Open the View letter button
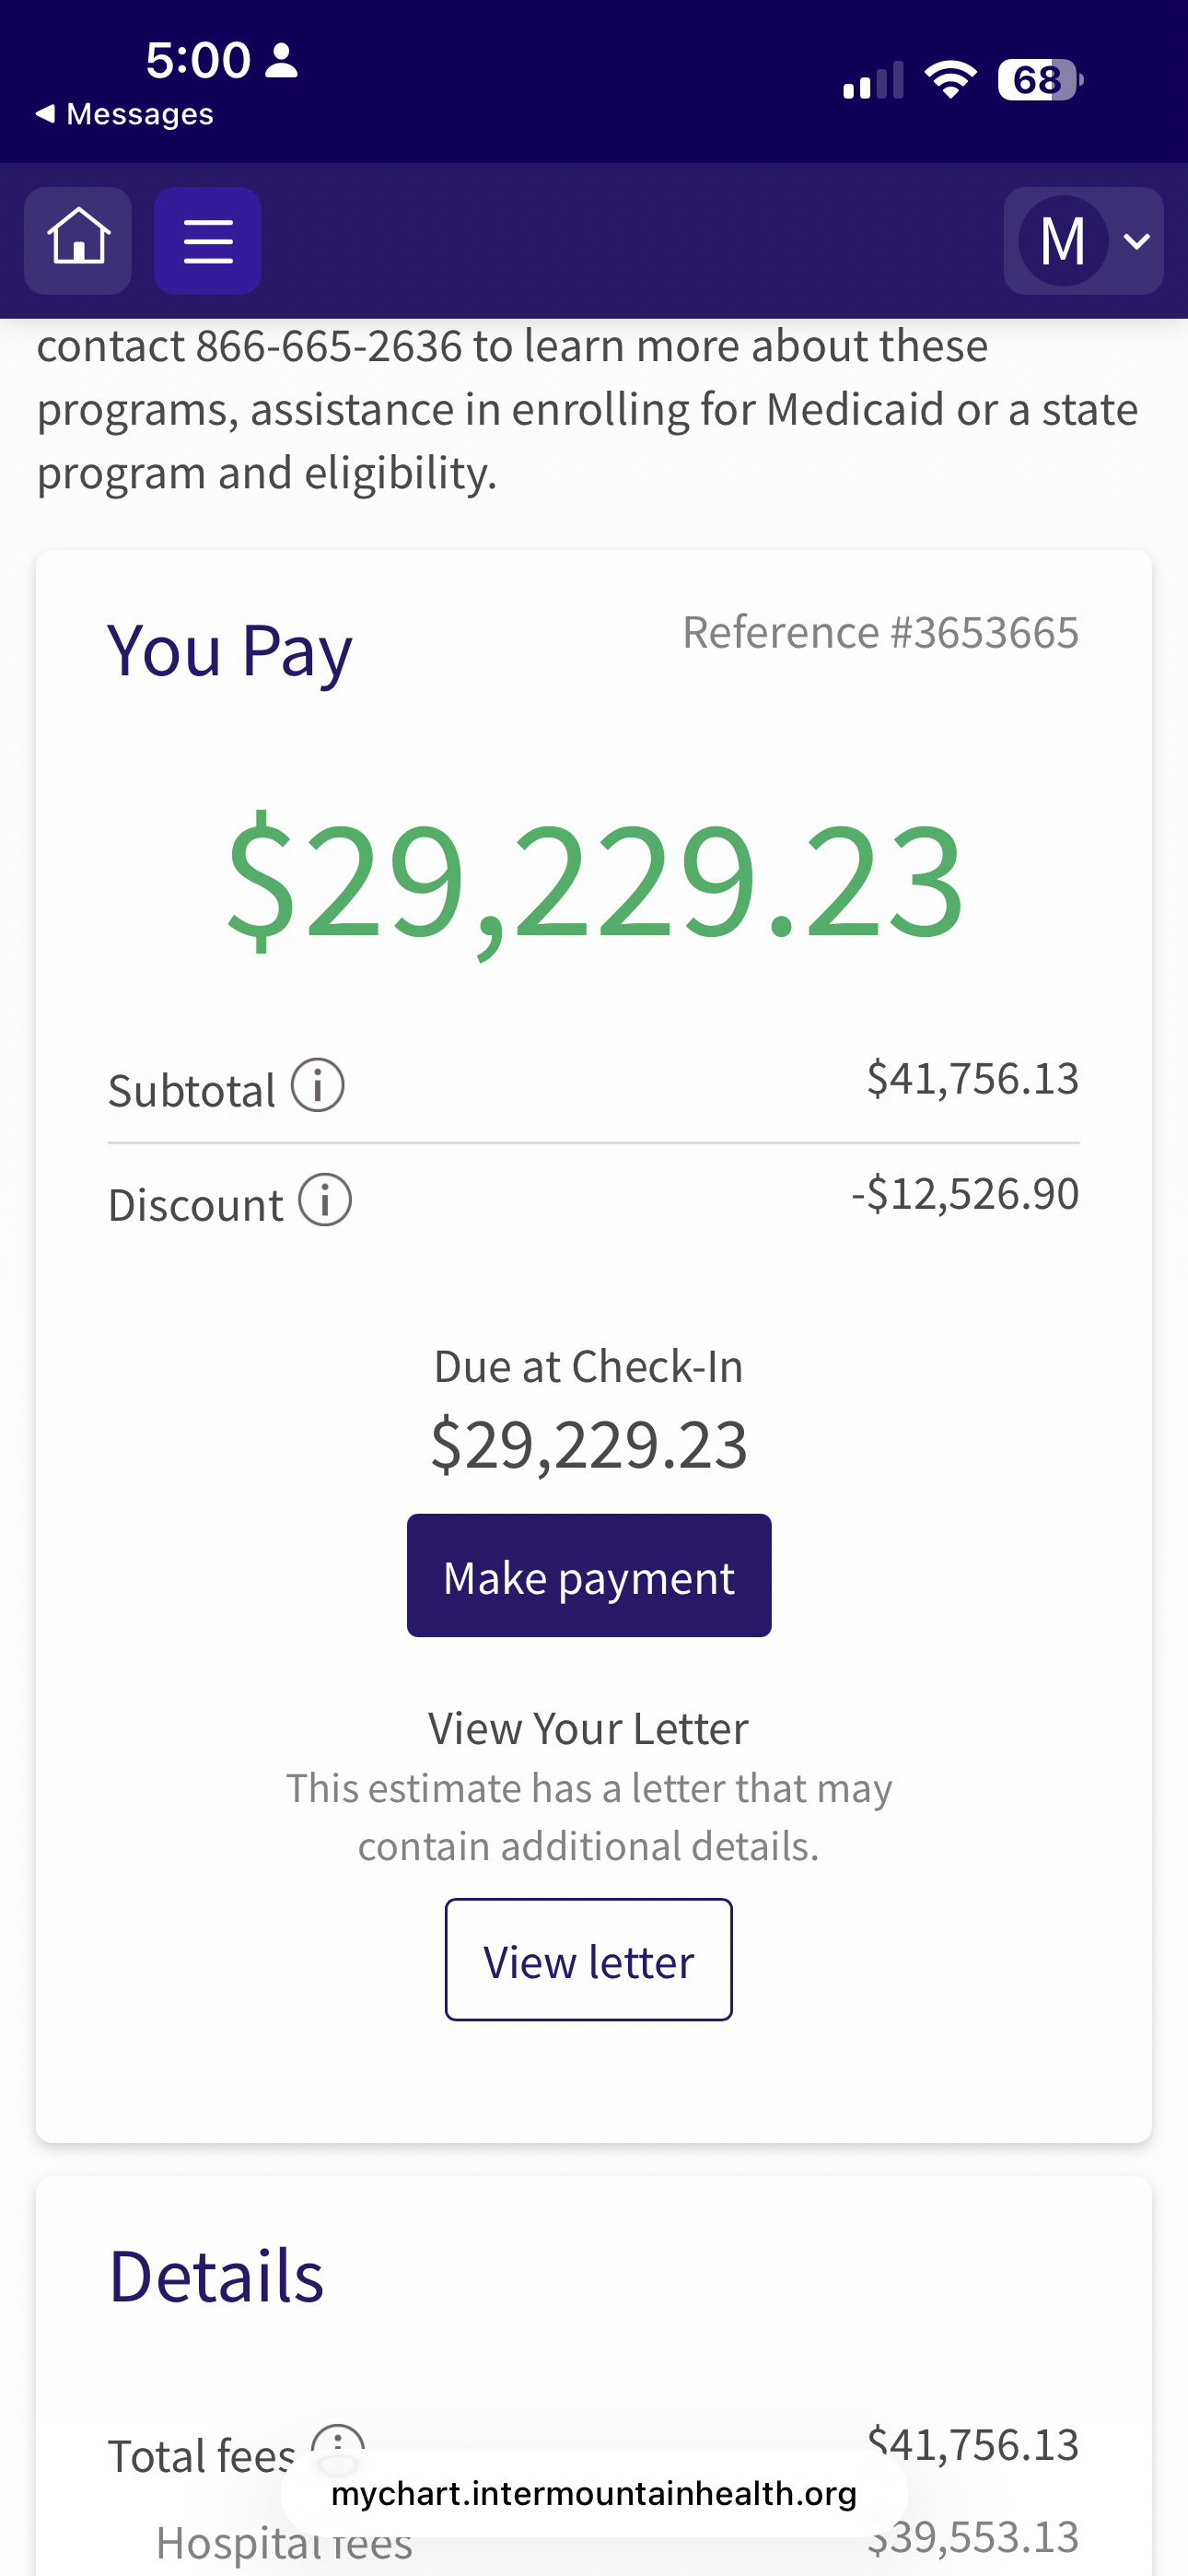Screen dimensions: 1188x2576 click(x=588, y=1960)
